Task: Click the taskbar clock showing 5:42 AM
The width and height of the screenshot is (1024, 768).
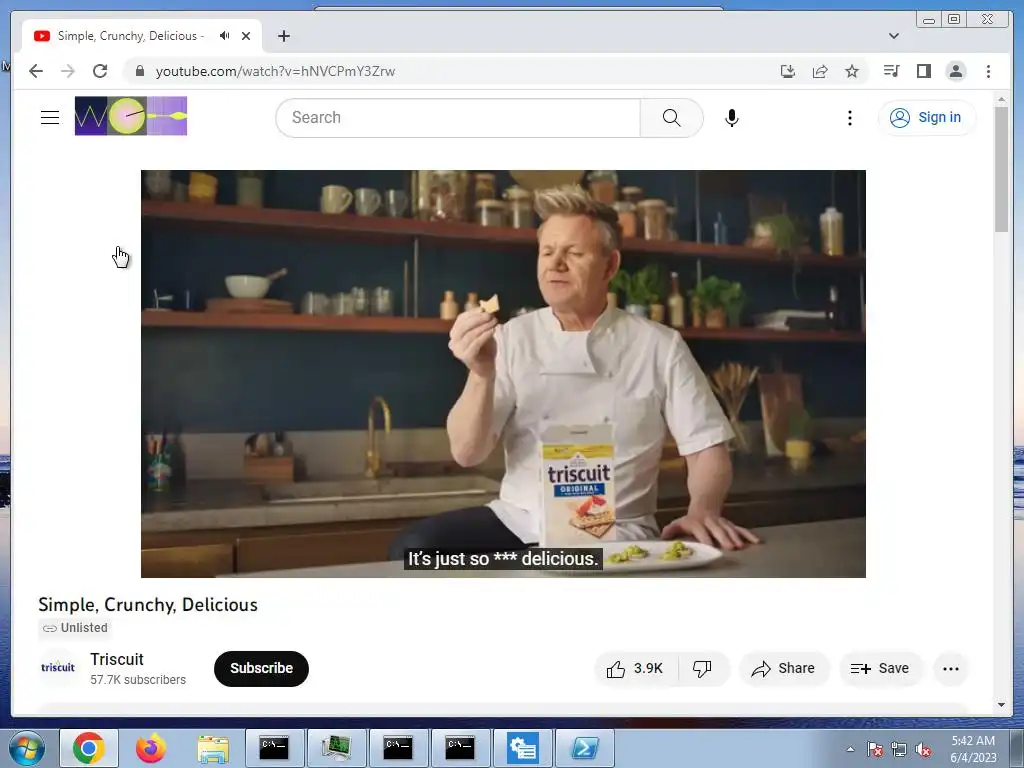Action: 973,748
